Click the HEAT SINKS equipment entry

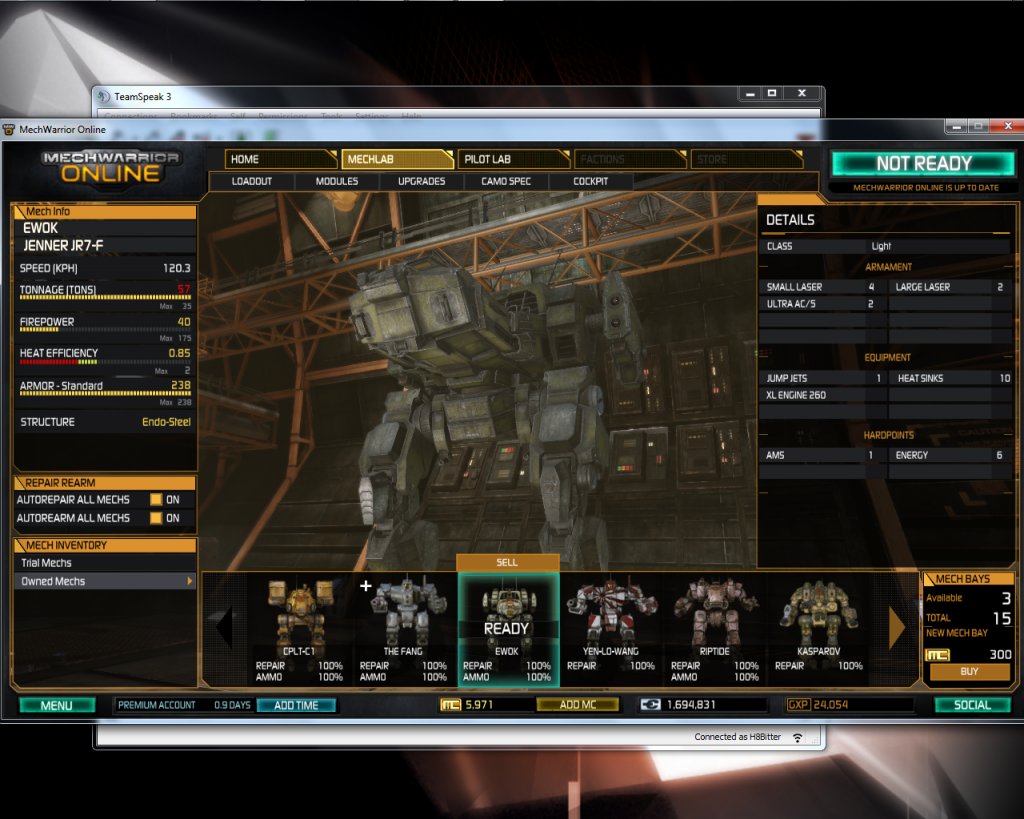[x=950, y=378]
